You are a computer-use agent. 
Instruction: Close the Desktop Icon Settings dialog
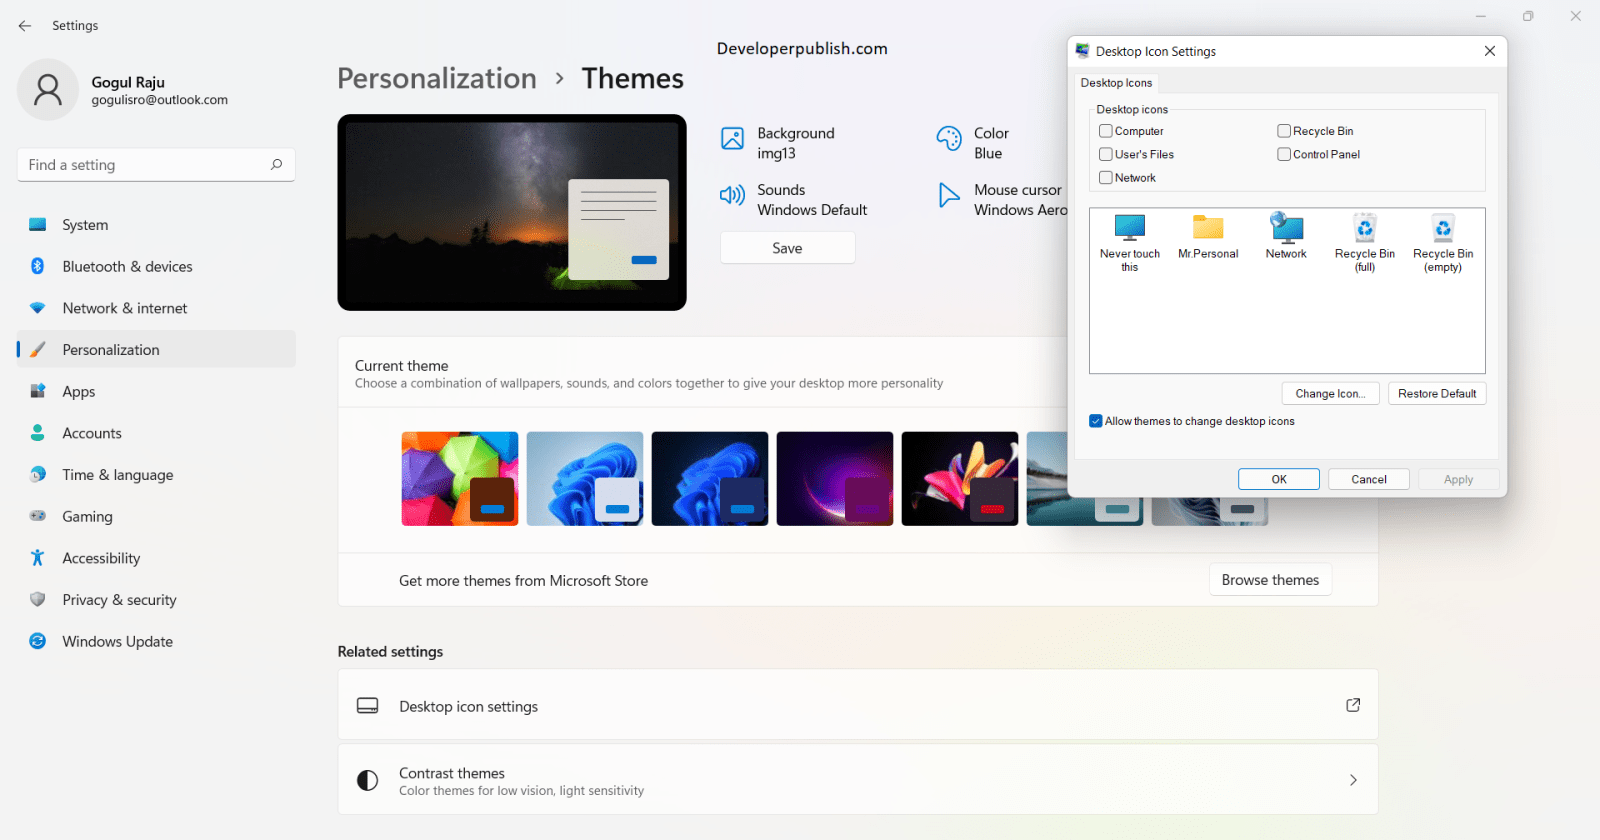[x=1490, y=51]
